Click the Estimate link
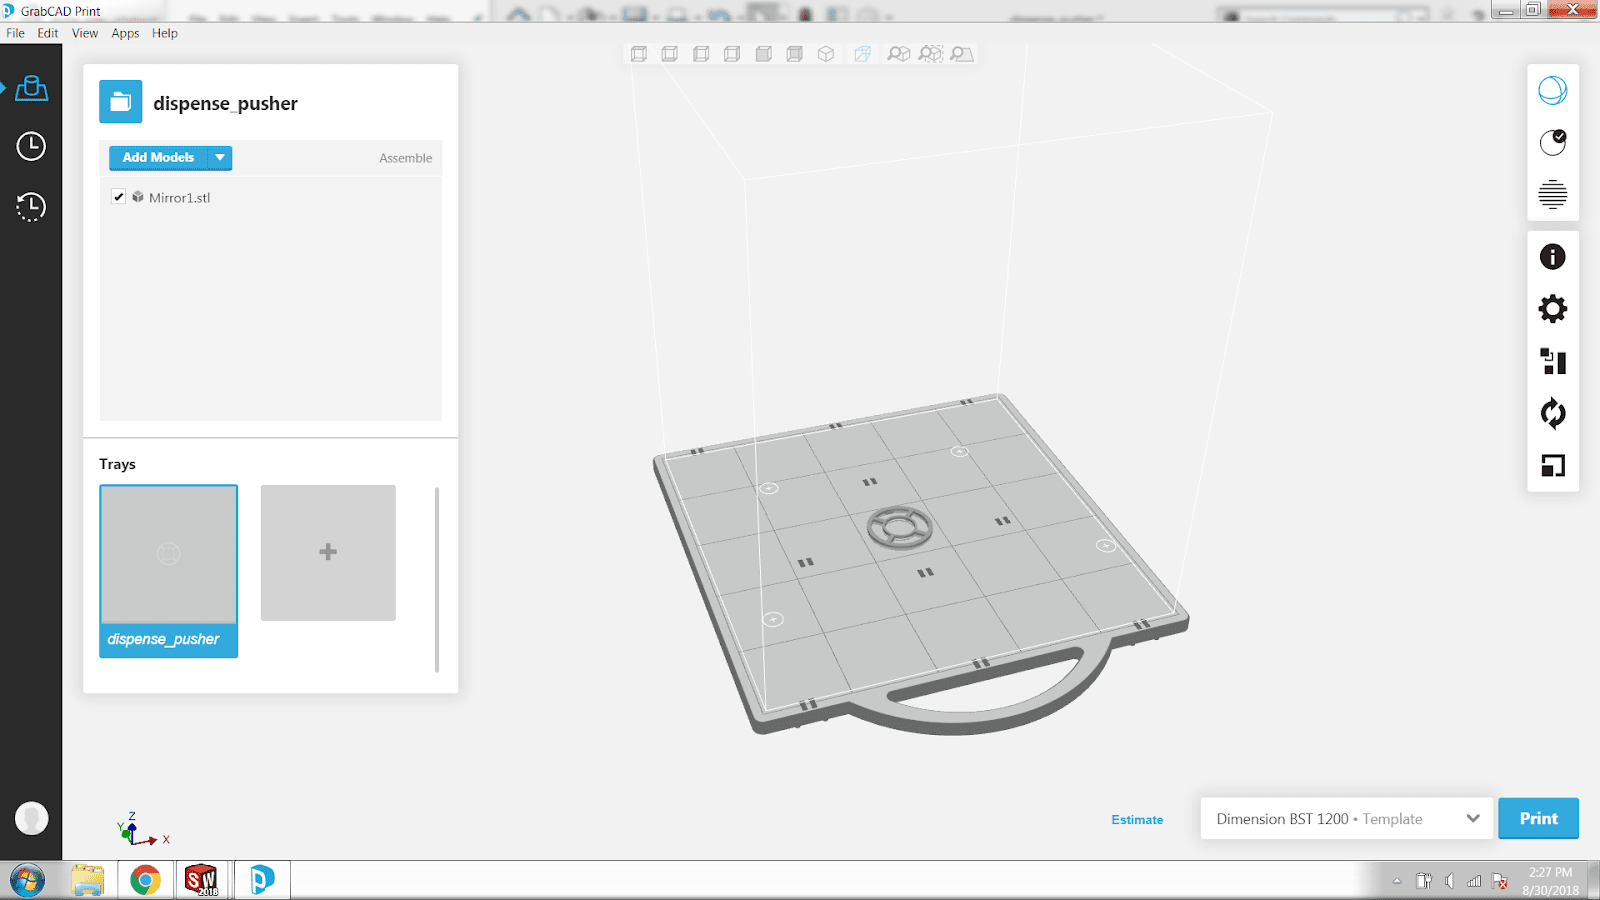The height and width of the screenshot is (900, 1600). tap(1137, 820)
